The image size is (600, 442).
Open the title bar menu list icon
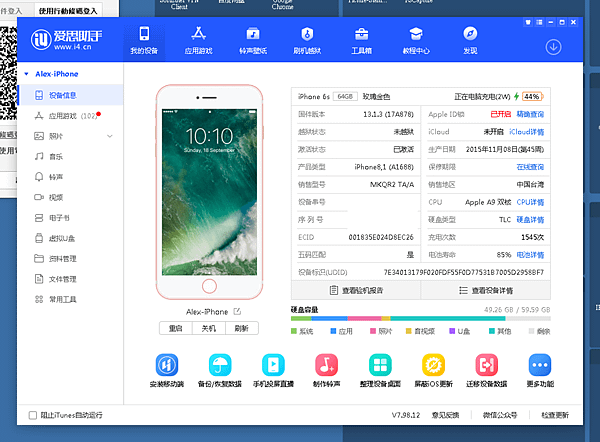point(539,22)
